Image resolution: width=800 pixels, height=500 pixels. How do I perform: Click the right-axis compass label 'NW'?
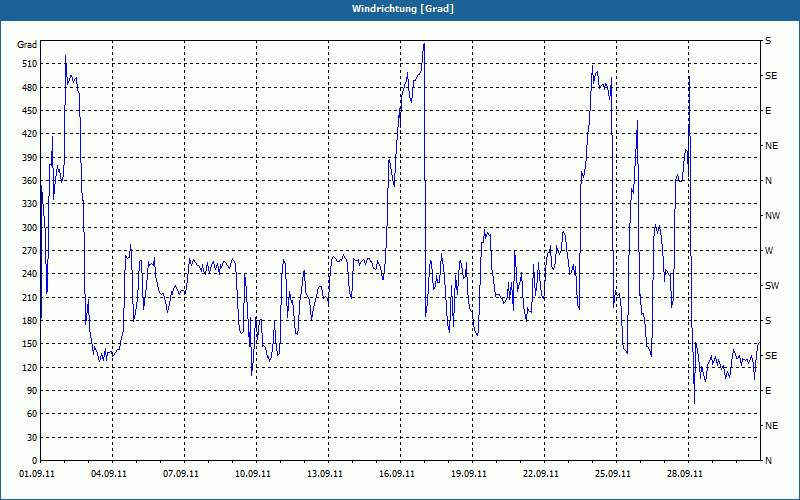click(x=772, y=216)
